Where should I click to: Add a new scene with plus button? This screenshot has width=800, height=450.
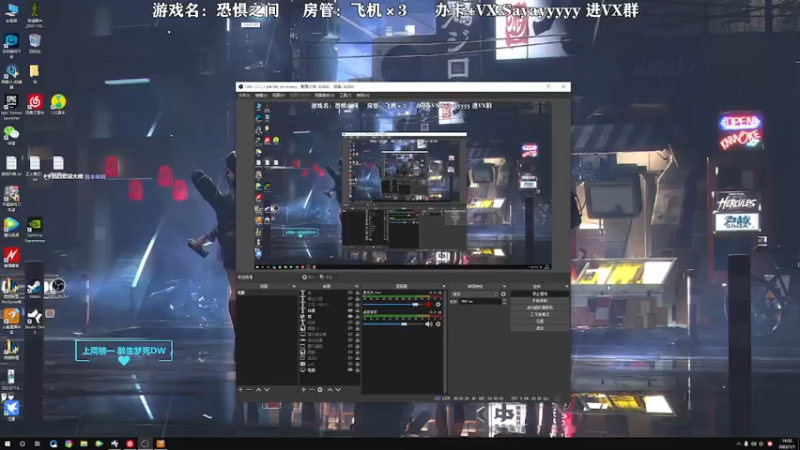point(241,389)
